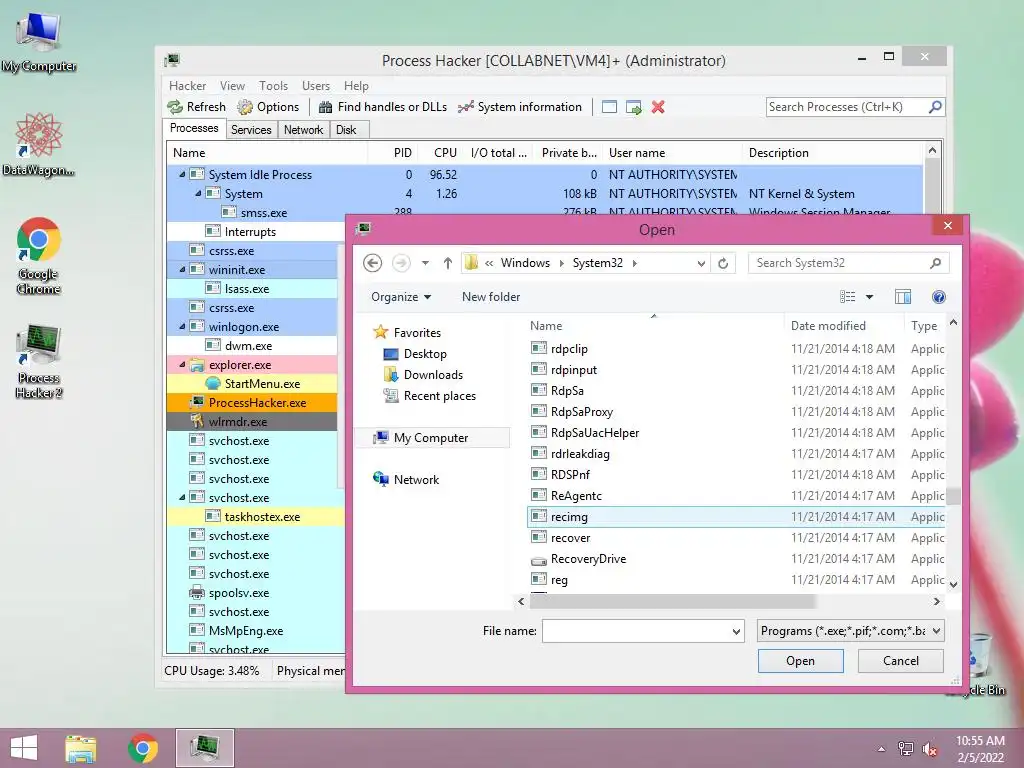Open Chrome from the taskbar
Image resolution: width=1024 pixels, height=768 pixels.
[143, 748]
